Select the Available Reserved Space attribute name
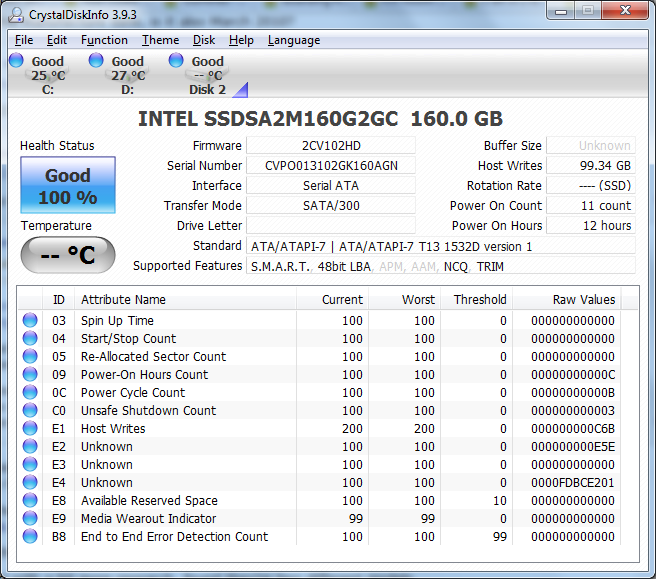This screenshot has width=656, height=579. [x=149, y=500]
